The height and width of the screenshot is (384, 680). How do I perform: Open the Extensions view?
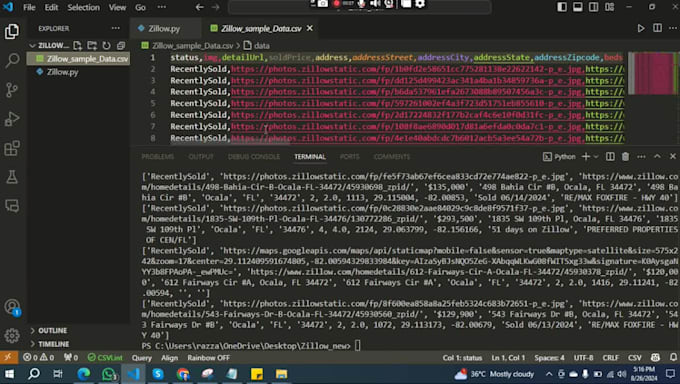click(12, 148)
